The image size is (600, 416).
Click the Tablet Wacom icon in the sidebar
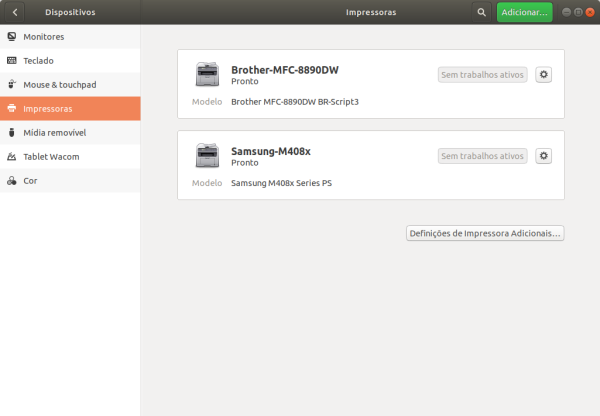(x=12, y=157)
